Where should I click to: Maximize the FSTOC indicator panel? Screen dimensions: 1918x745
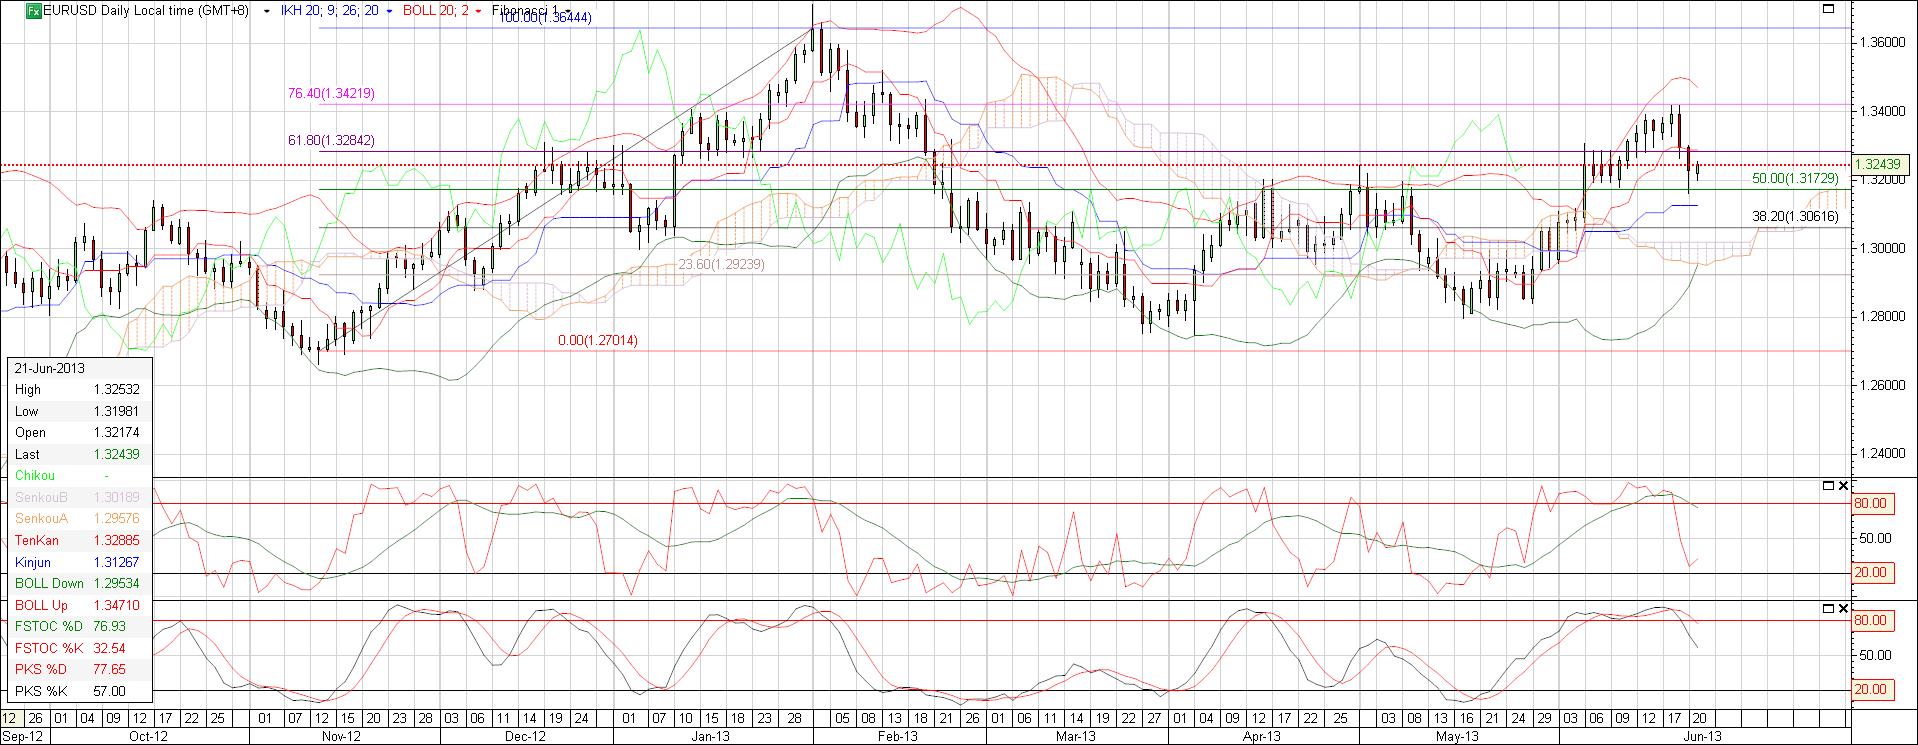coord(1829,486)
